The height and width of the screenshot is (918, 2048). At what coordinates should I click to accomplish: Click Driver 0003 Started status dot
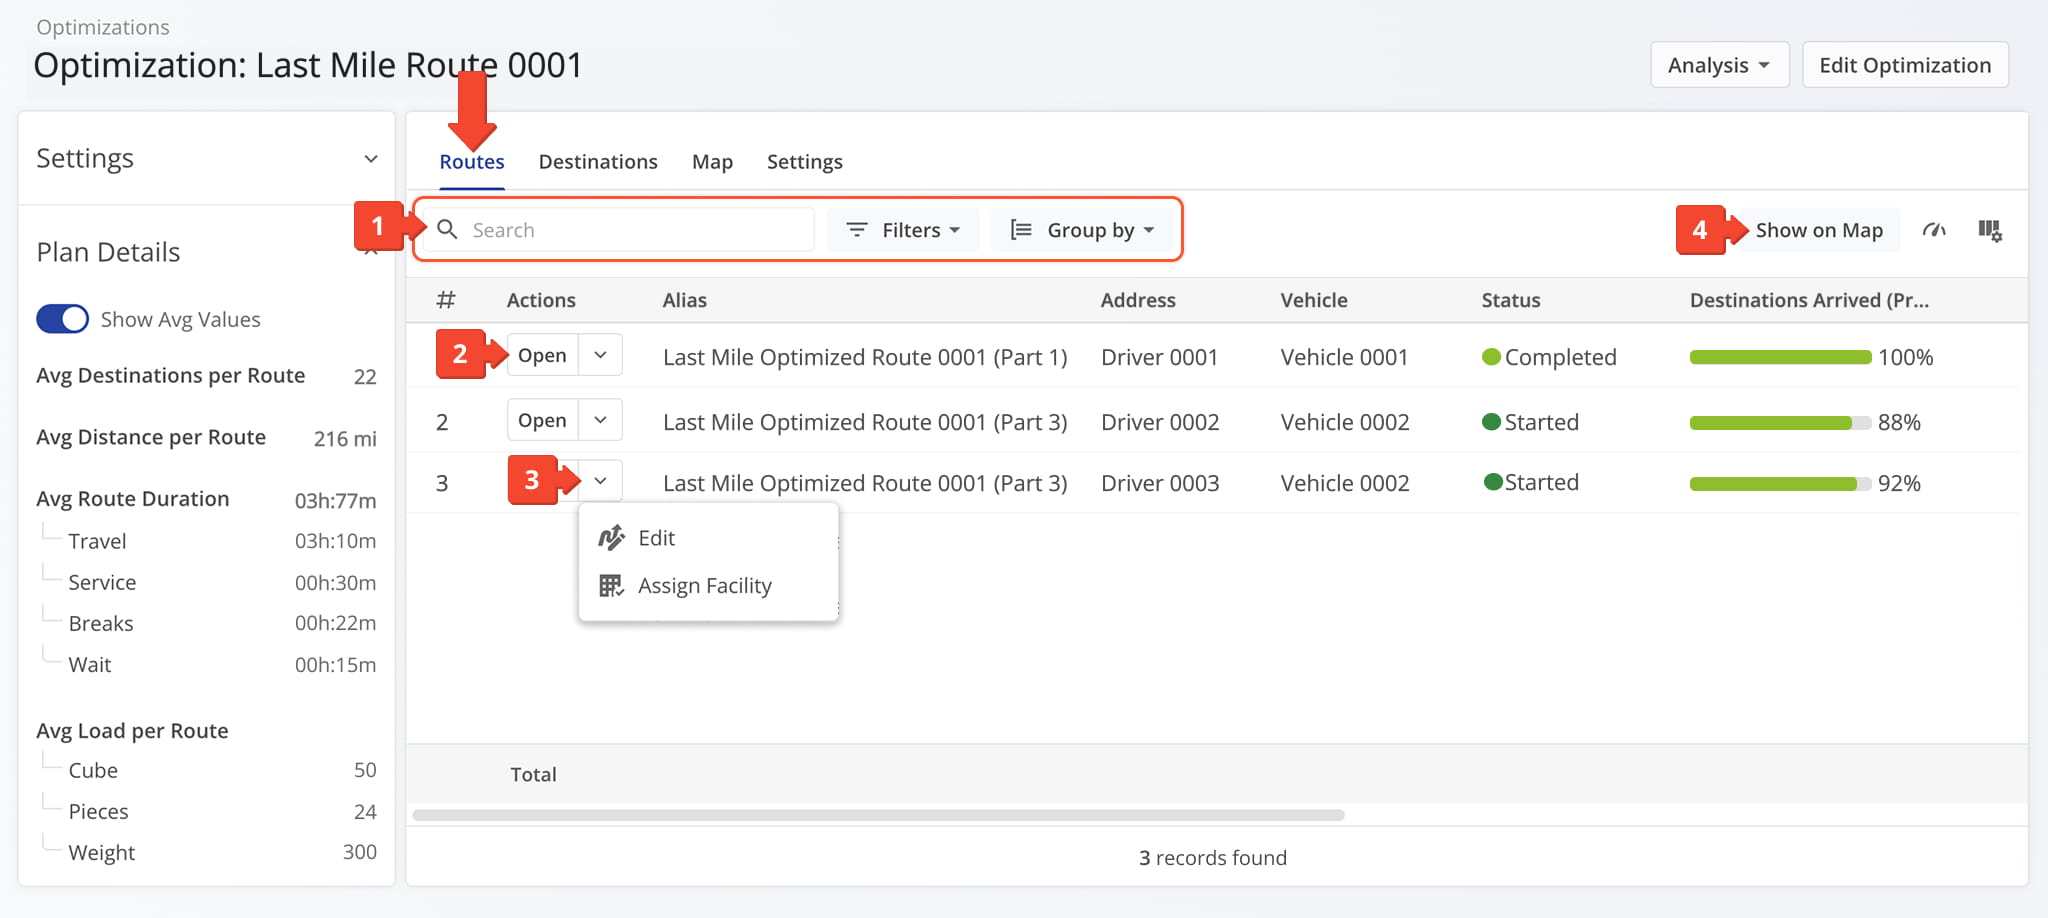pos(1493,482)
